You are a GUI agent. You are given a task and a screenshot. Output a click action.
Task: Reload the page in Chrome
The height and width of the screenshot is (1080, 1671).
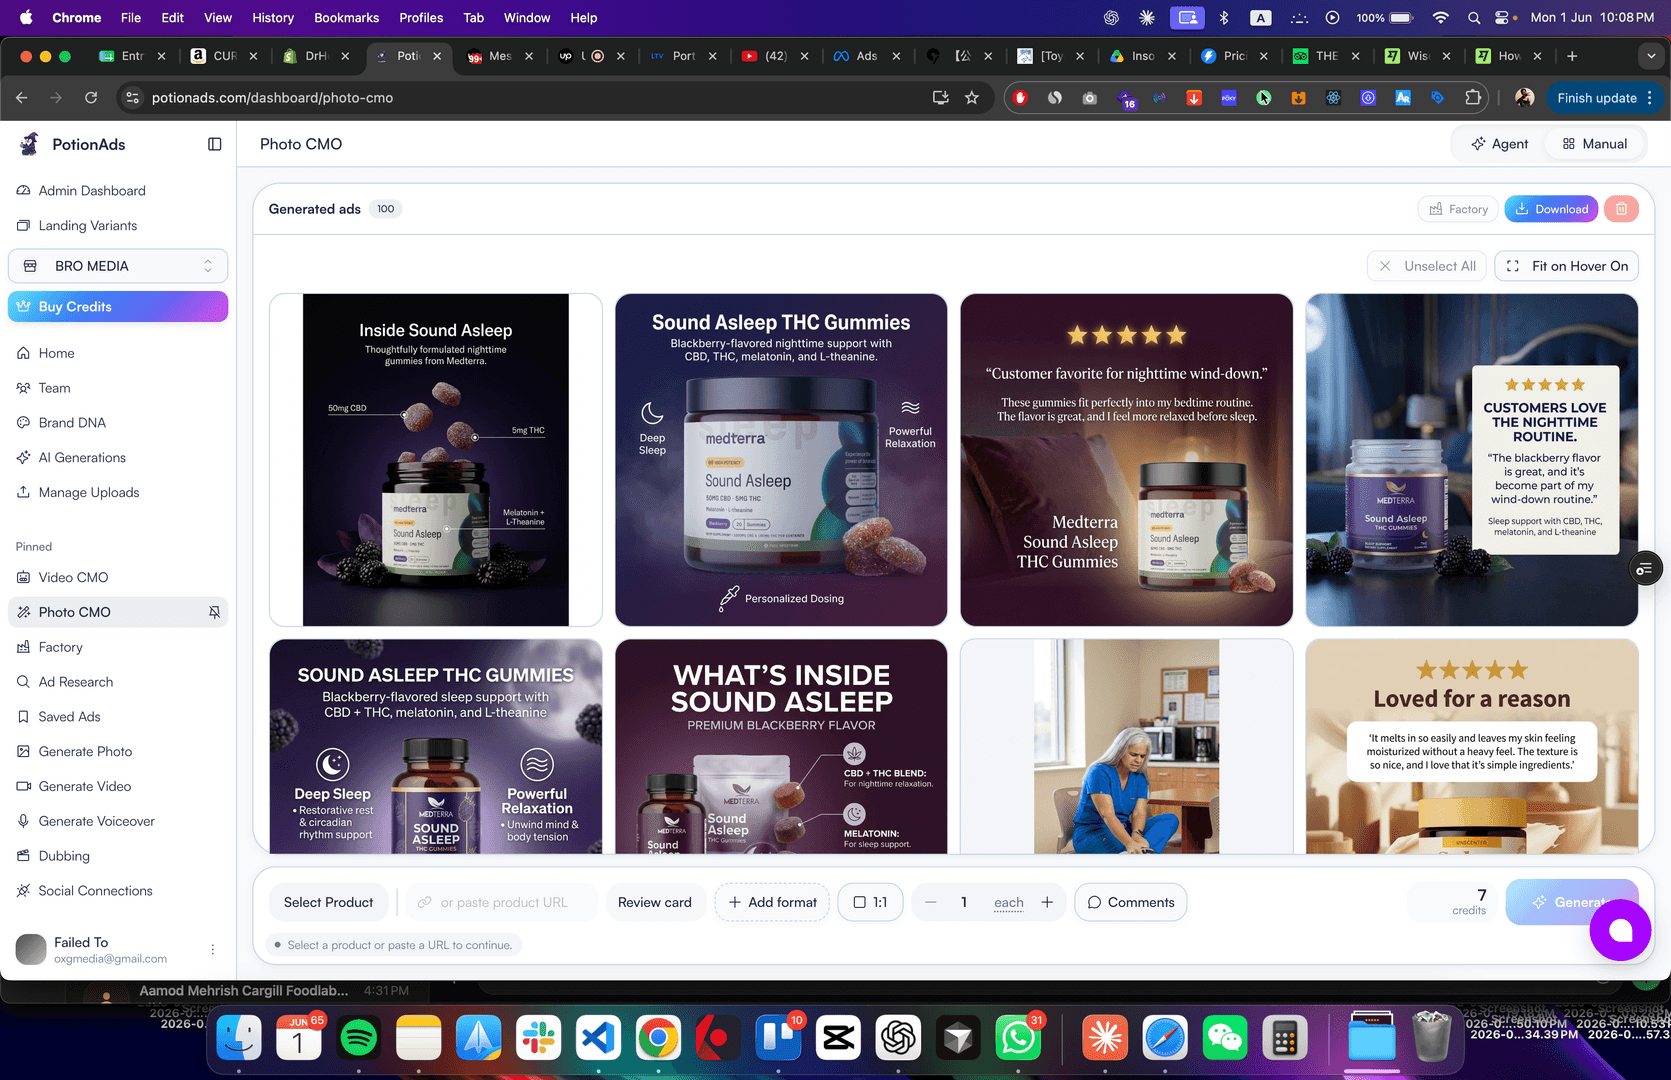[x=91, y=97]
